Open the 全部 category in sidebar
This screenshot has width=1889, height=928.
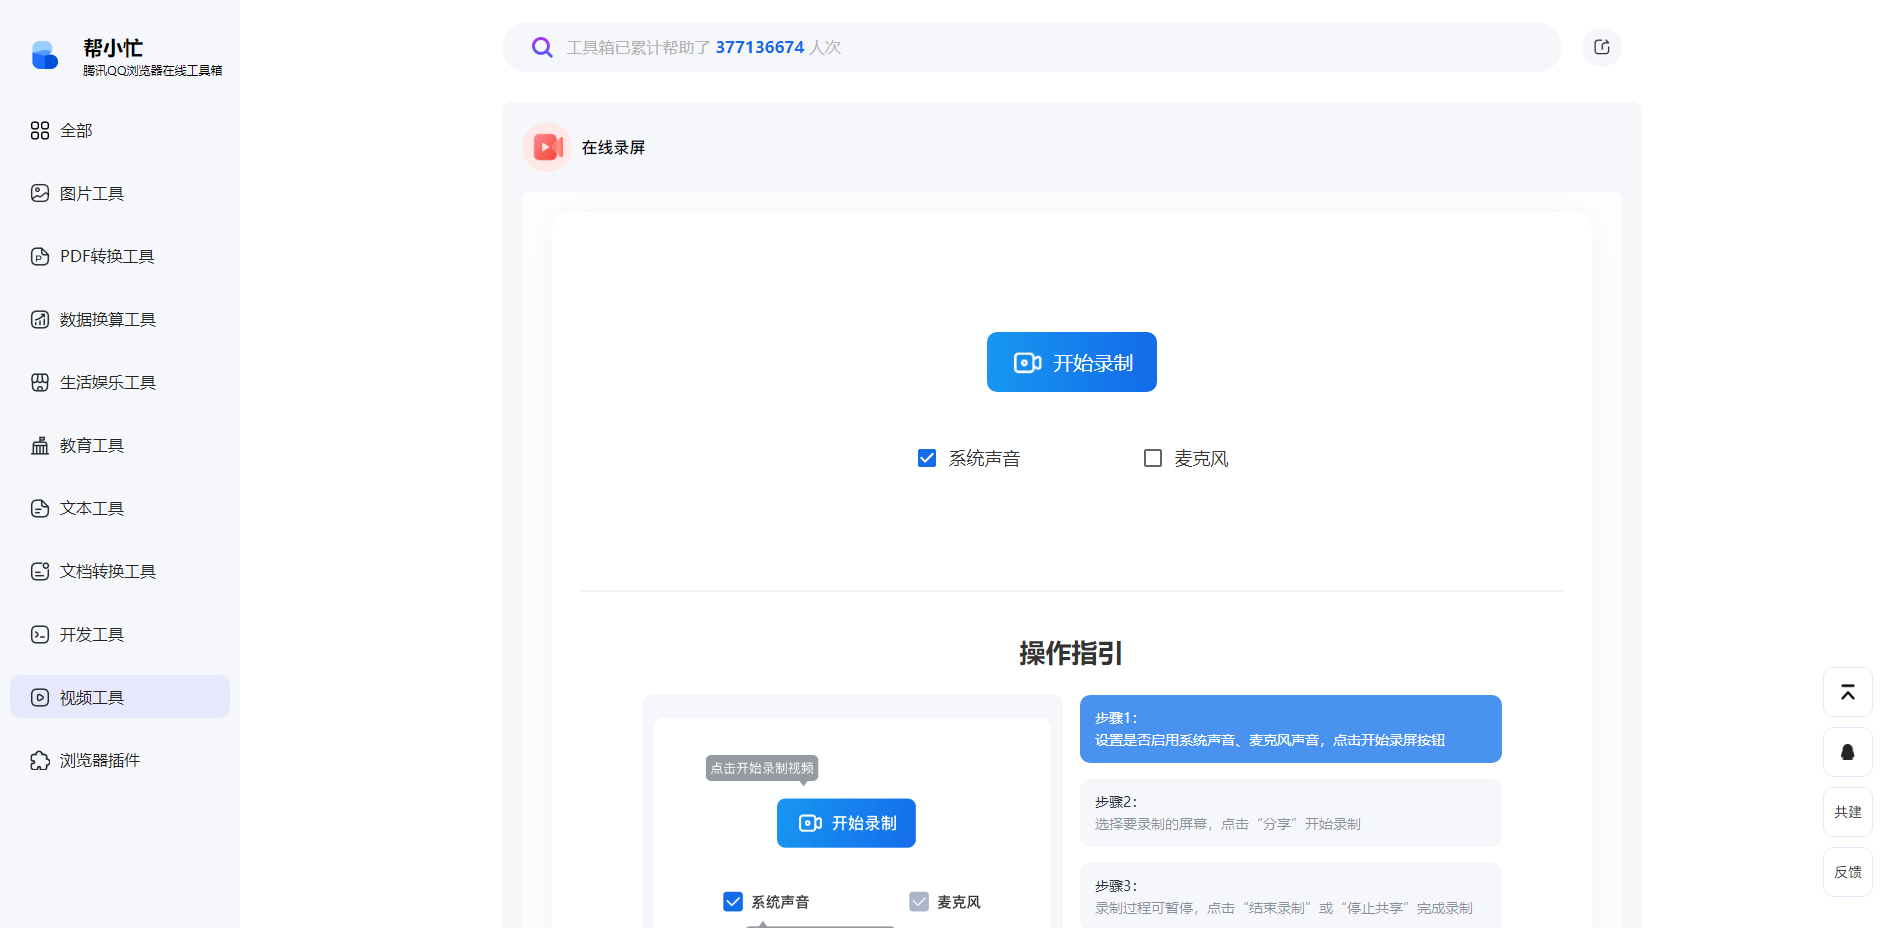coord(120,131)
